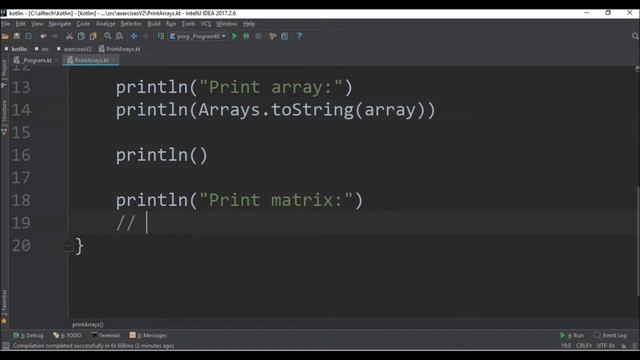
Task: Click the compilation completed status message
Action: (x=93, y=346)
